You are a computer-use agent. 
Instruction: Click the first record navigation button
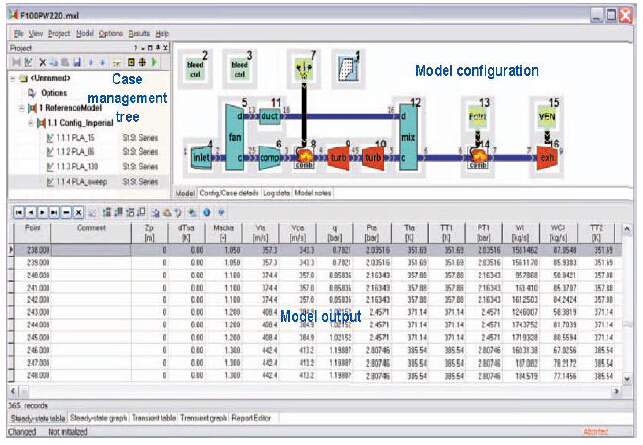coord(16,213)
